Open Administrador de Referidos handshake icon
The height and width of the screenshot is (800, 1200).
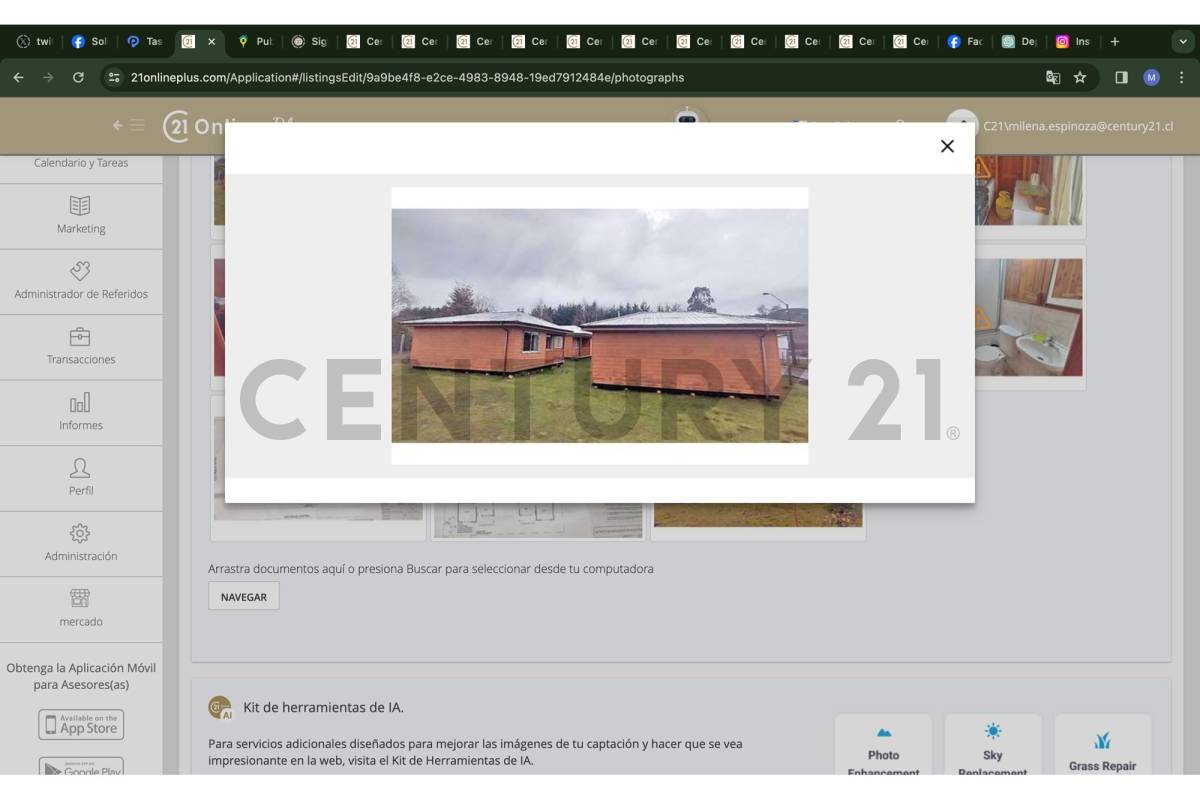click(x=80, y=271)
